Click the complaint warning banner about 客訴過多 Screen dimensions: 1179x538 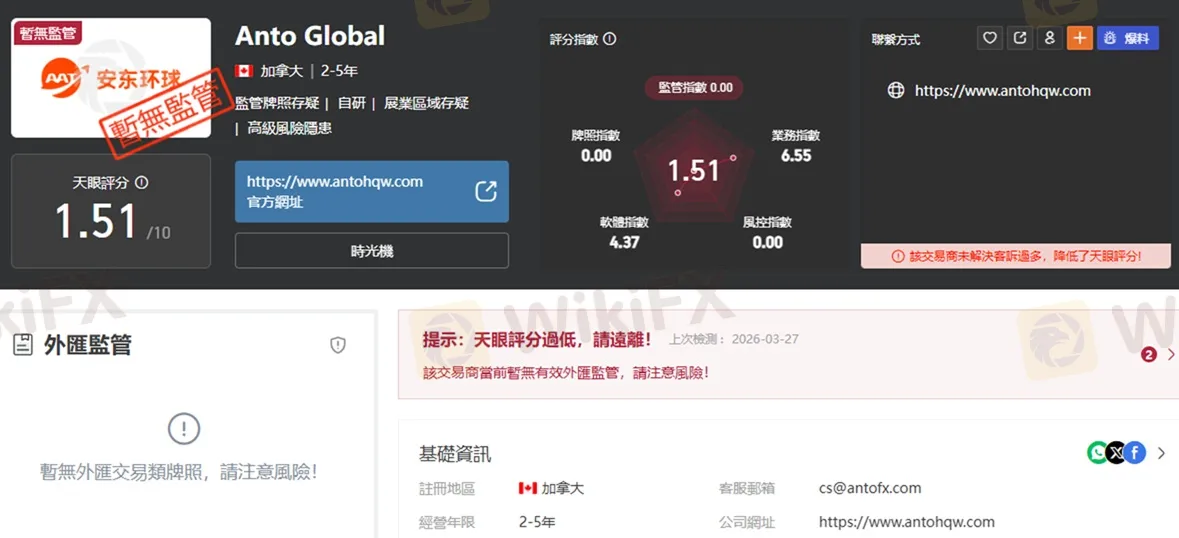(x=1016, y=256)
